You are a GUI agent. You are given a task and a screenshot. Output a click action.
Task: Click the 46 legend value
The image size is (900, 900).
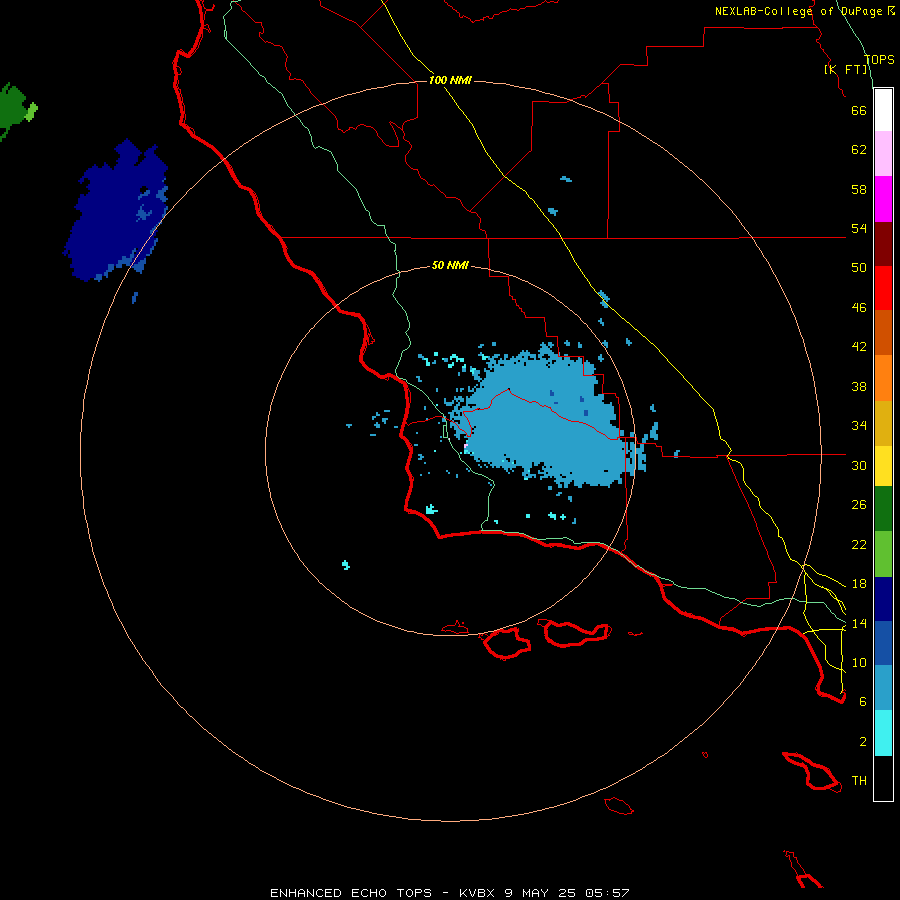[859, 308]
